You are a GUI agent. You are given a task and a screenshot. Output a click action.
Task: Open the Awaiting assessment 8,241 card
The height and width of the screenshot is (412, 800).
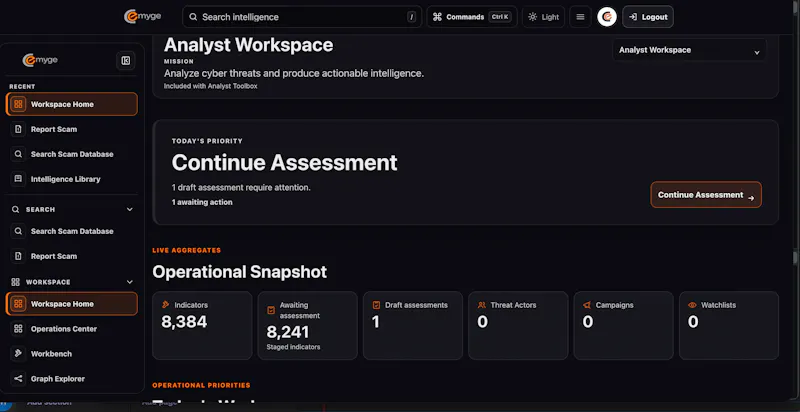coord(308,325)
